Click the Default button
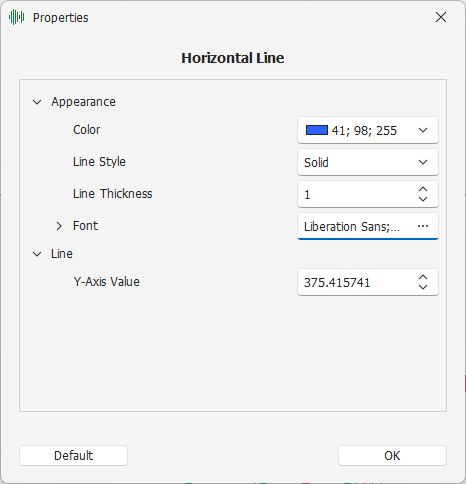 click(x=73, y=455)
